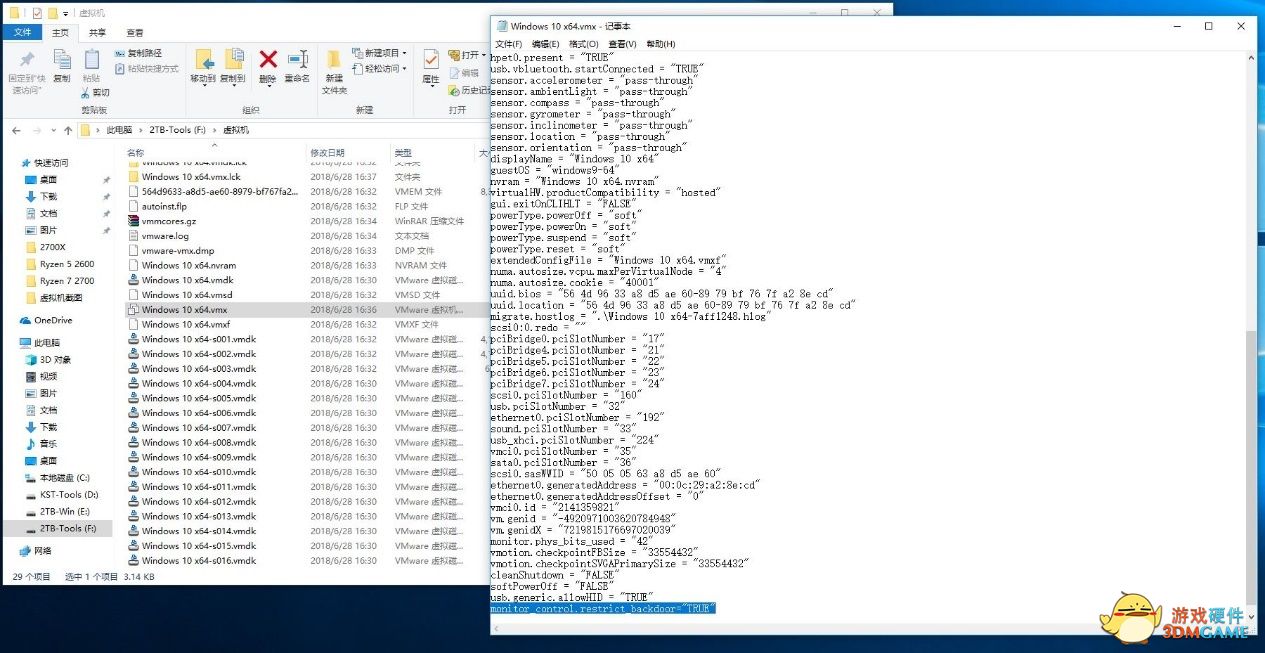Click Paste Shortcut (粘贴快捷方式) item
This screenshot has height=653, width=1265.
[x=147, y=69]
